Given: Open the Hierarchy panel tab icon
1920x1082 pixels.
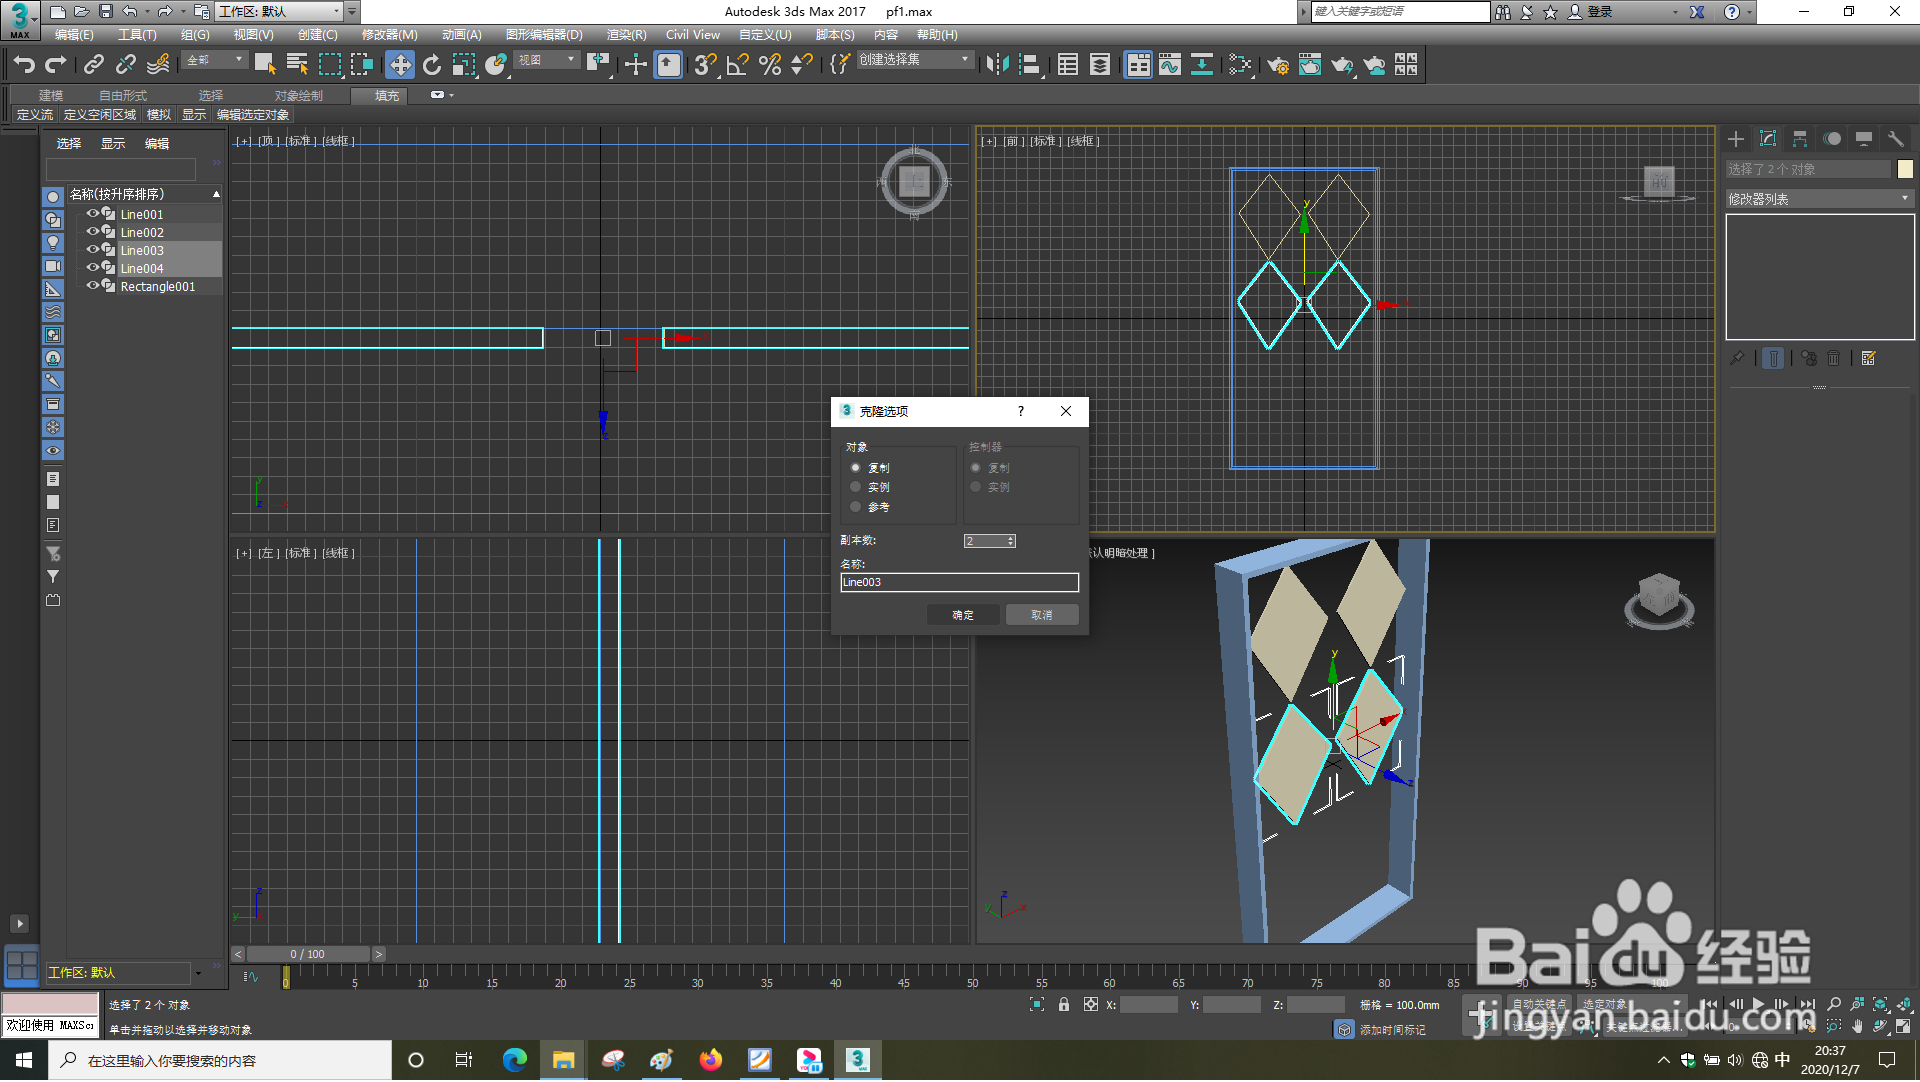Looking at the screenshot, I should coord(1800,139).
